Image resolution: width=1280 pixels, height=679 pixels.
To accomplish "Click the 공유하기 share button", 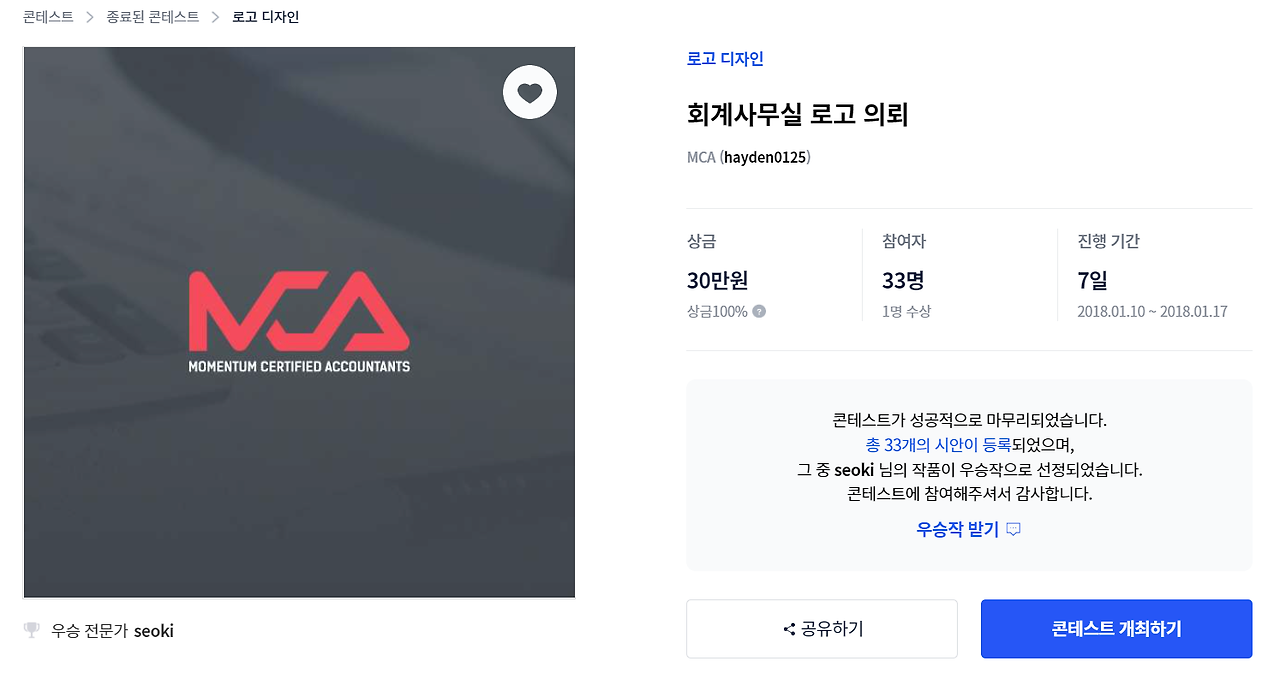I will (x=822, y=629).
